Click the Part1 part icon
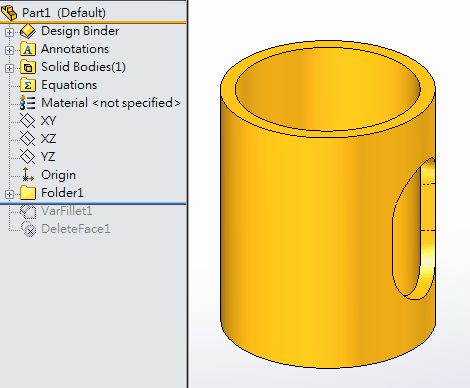Viewport: 470px width, 388px height. [9, 13]
